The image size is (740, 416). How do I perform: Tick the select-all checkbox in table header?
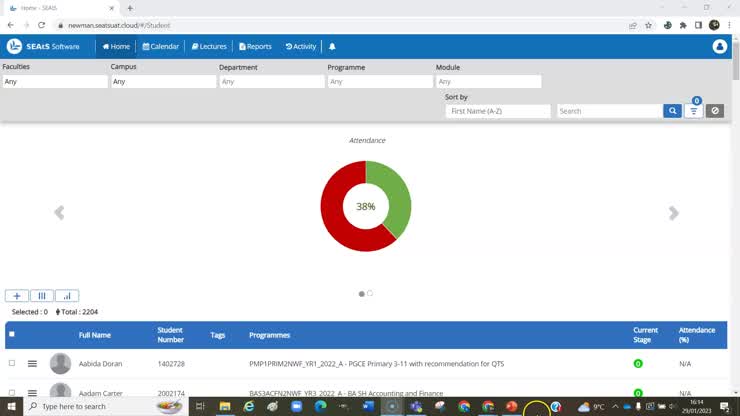[x=12, y=334]
